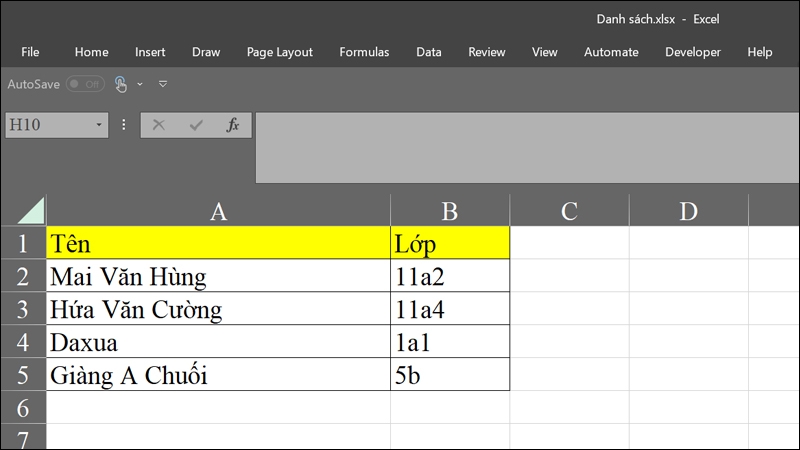This screenshot has height=450, width=800.
Task: Click the cell '11a4'
Action: [x=450, y=309]
